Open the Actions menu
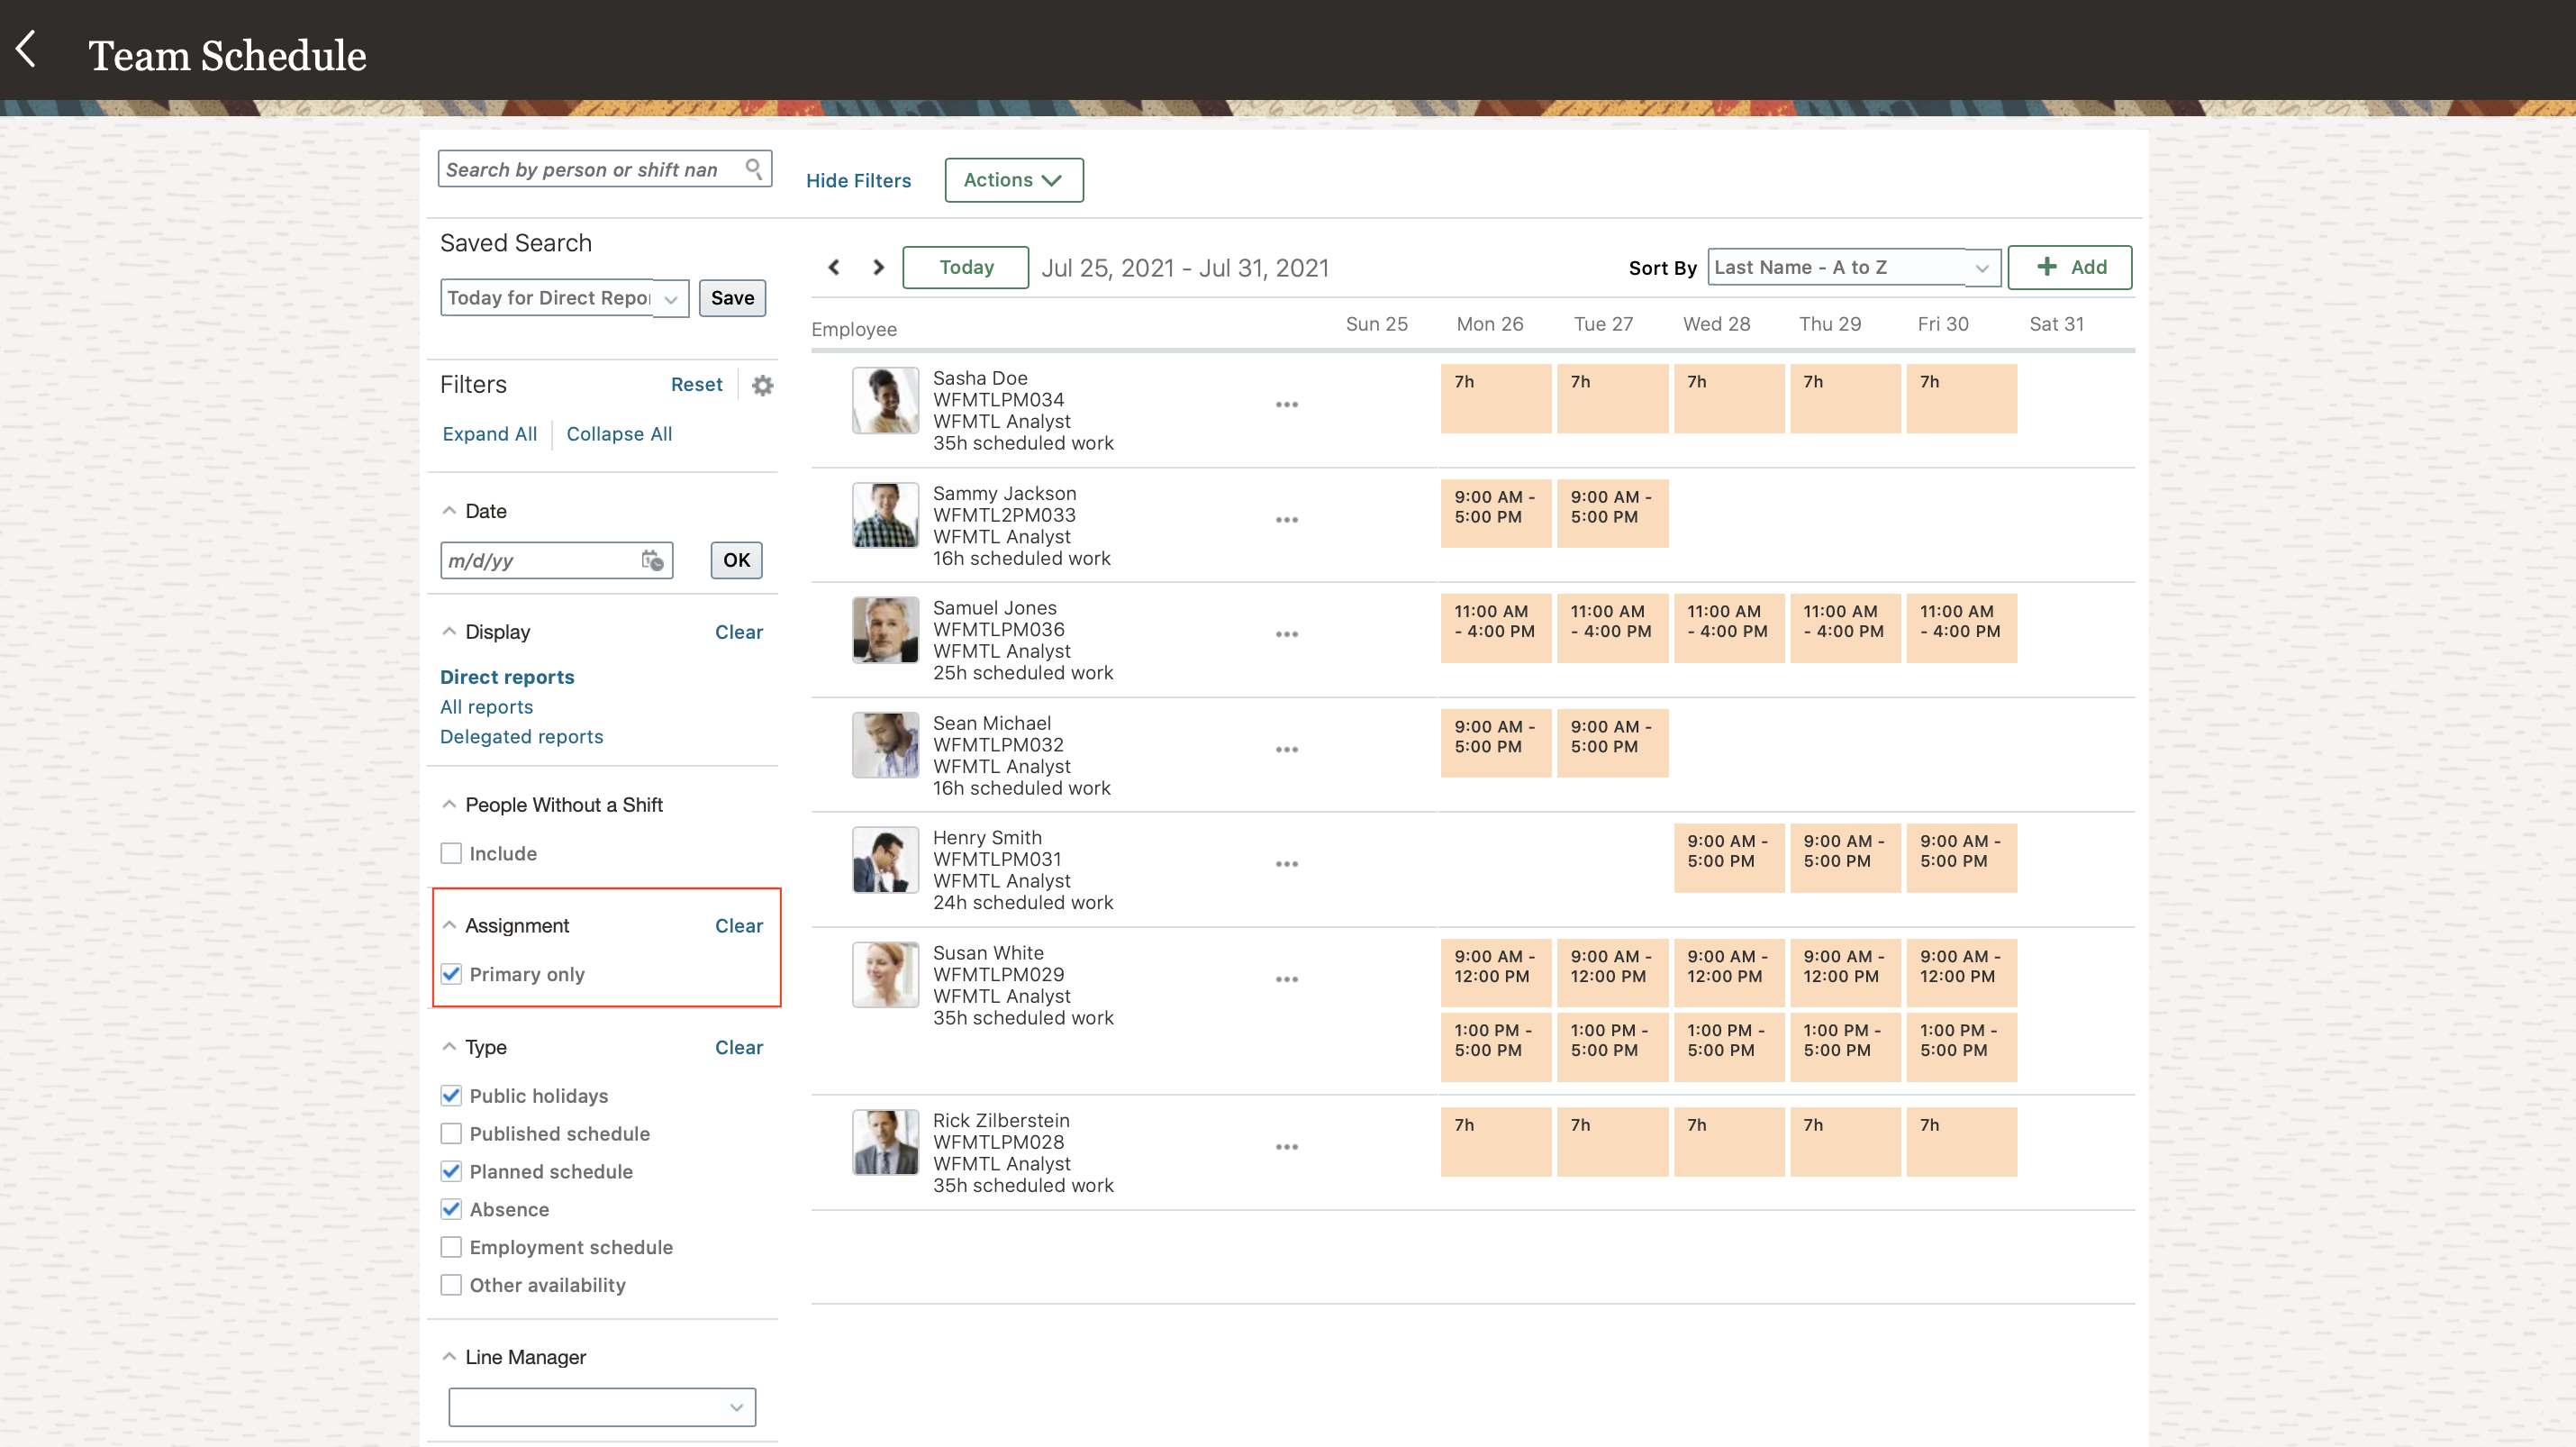 (x=1013, y=180)
